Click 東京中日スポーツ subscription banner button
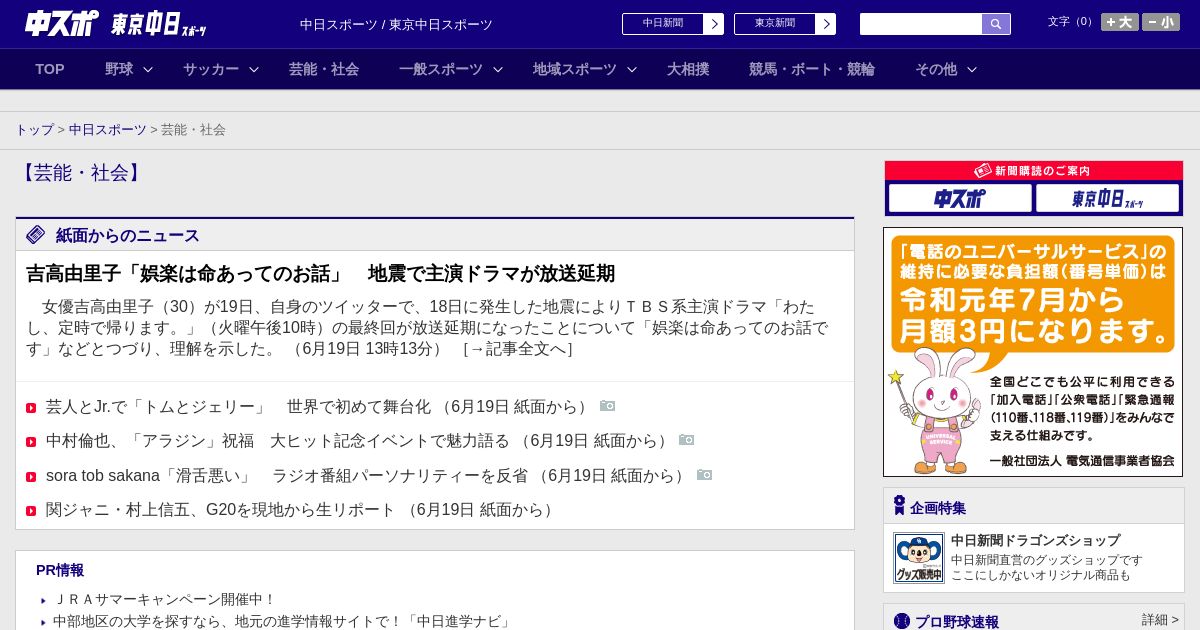The width and height of the screenshot is (1200, 630). (x=1107, y=198)
